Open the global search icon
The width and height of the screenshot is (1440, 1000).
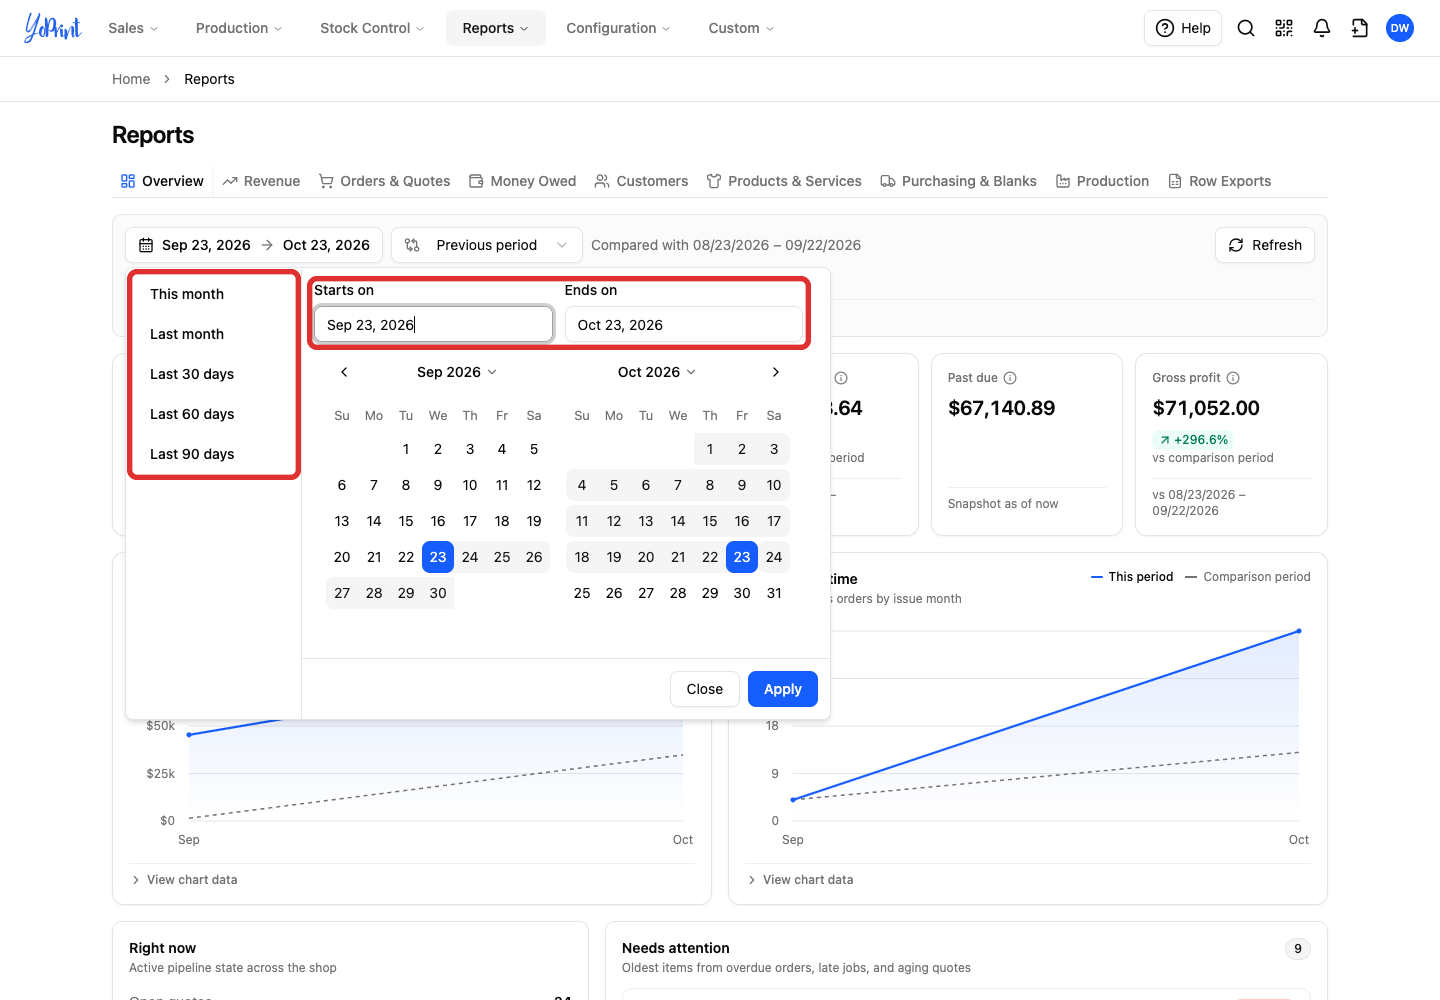1246,28
